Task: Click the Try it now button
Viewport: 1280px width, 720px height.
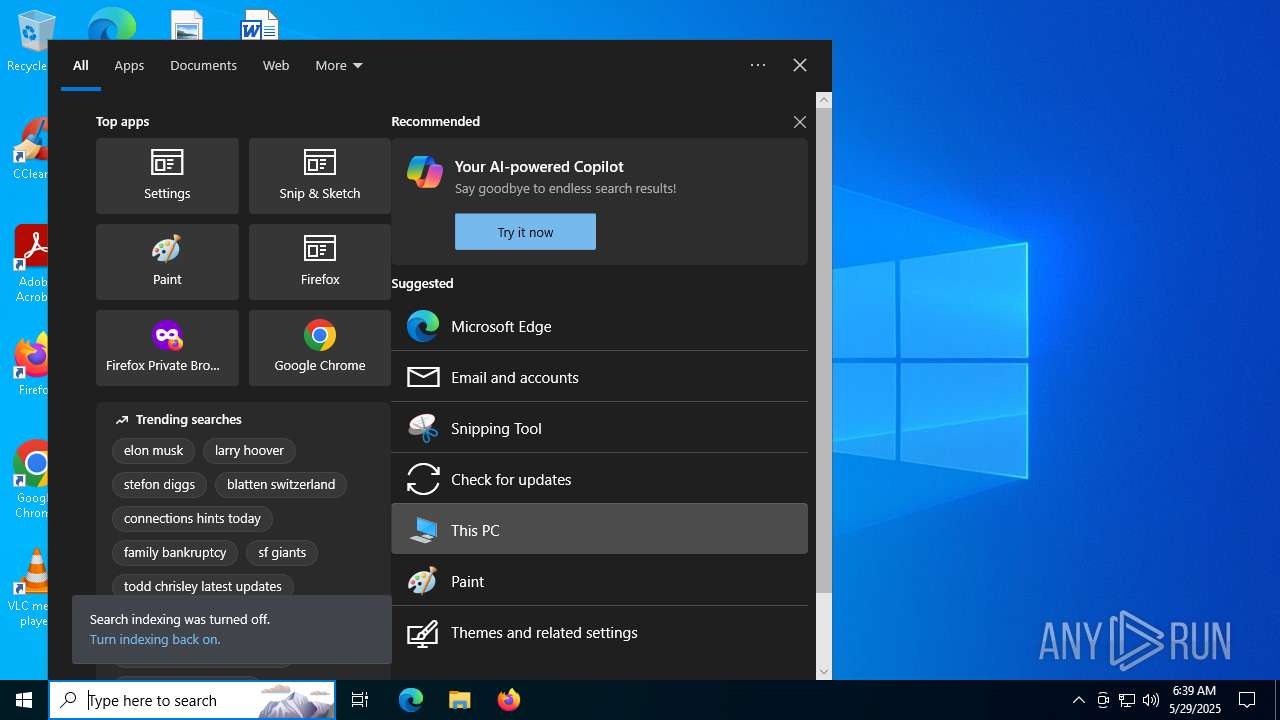Action: [525, 232]
